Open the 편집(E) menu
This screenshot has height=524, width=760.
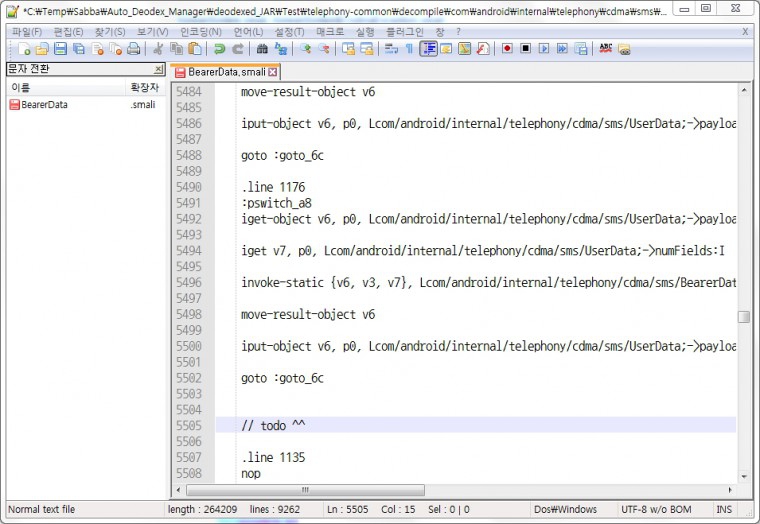coord(68,32)
